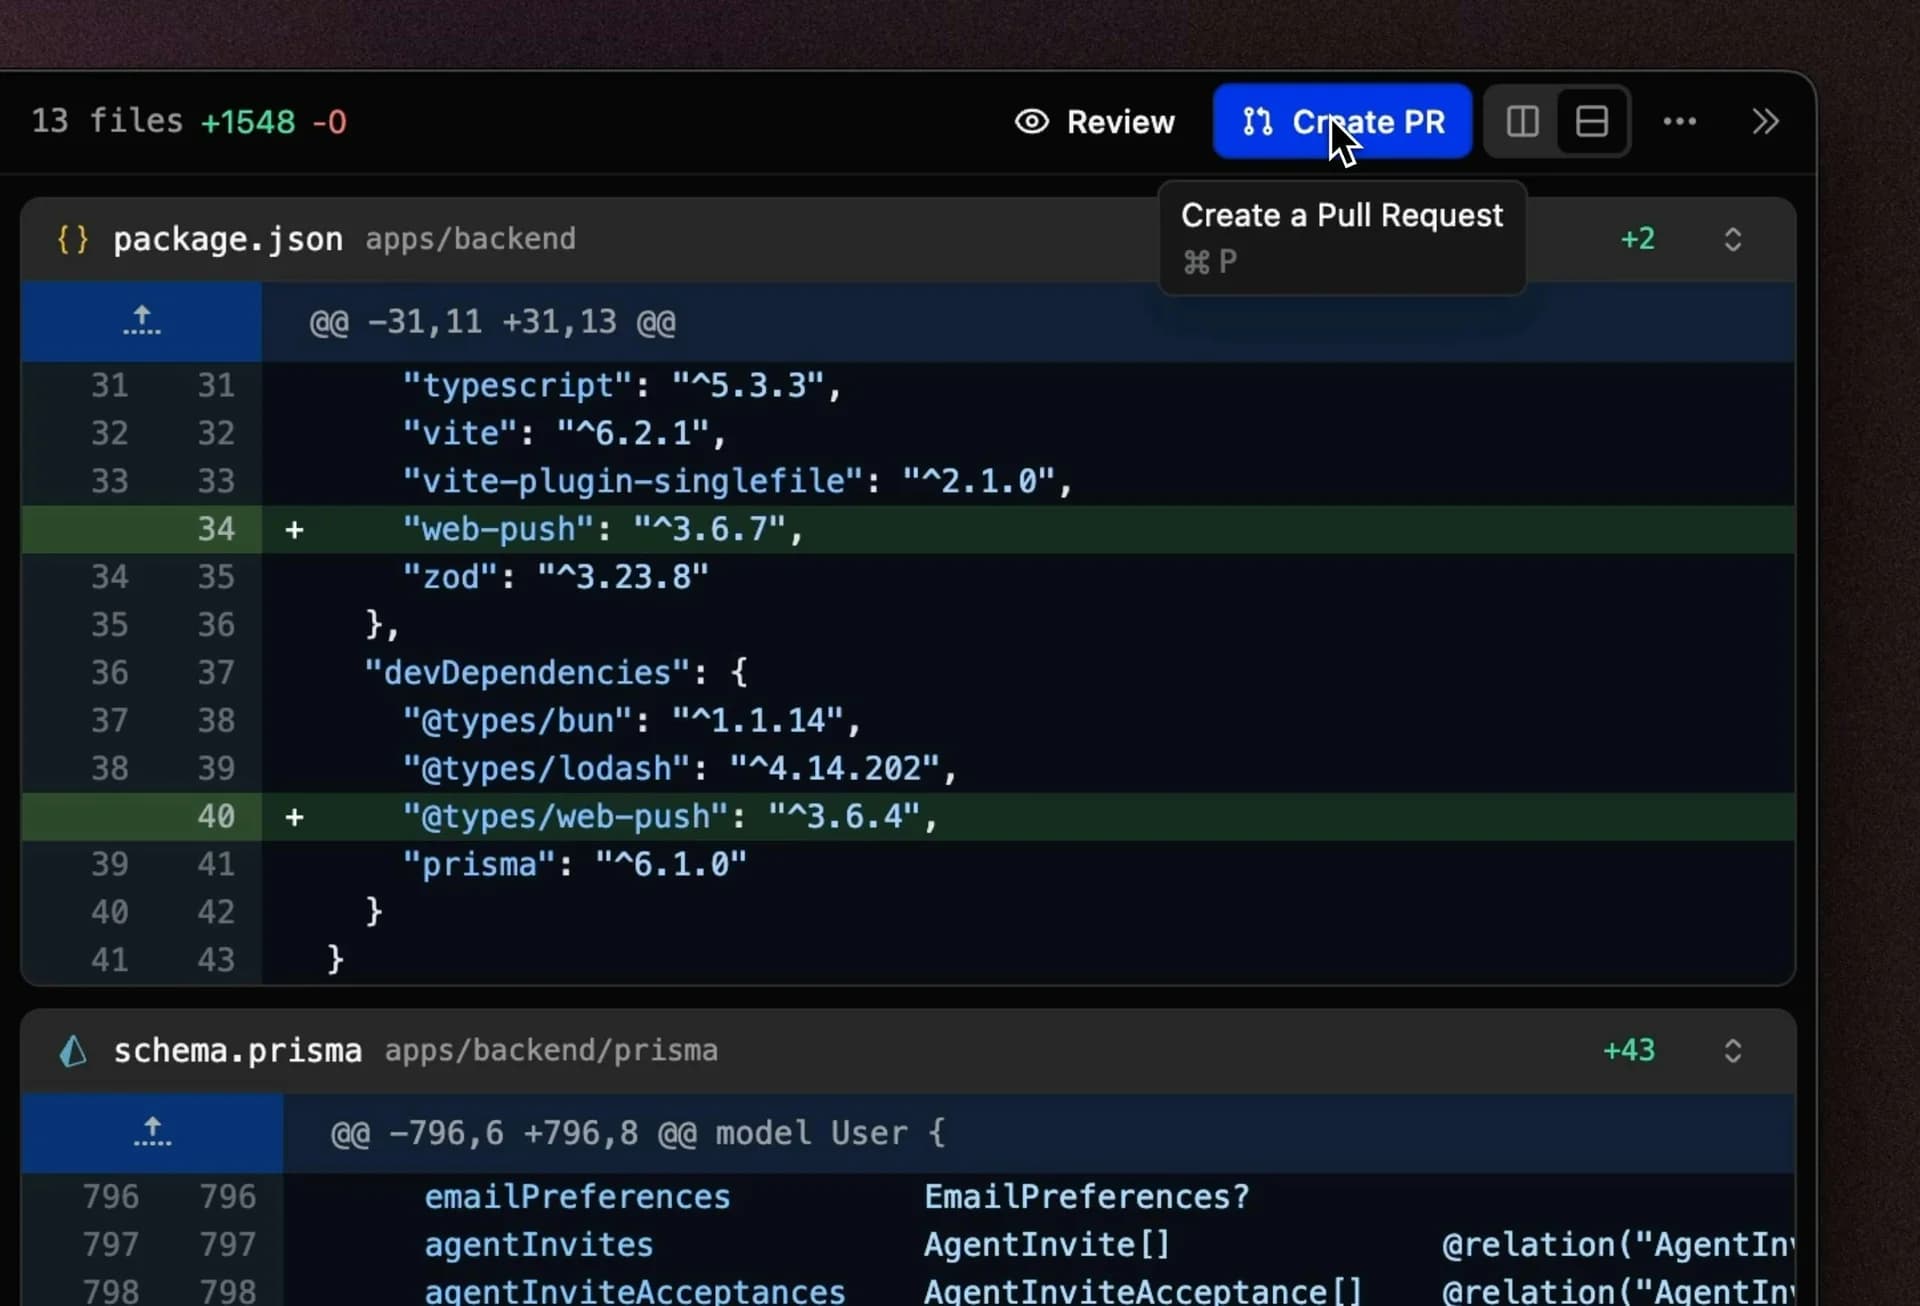The height and width of the screenshot is (1306, 1920).
Task: Click the expand-context arrow in the package.json hunk
Action: 140,321
